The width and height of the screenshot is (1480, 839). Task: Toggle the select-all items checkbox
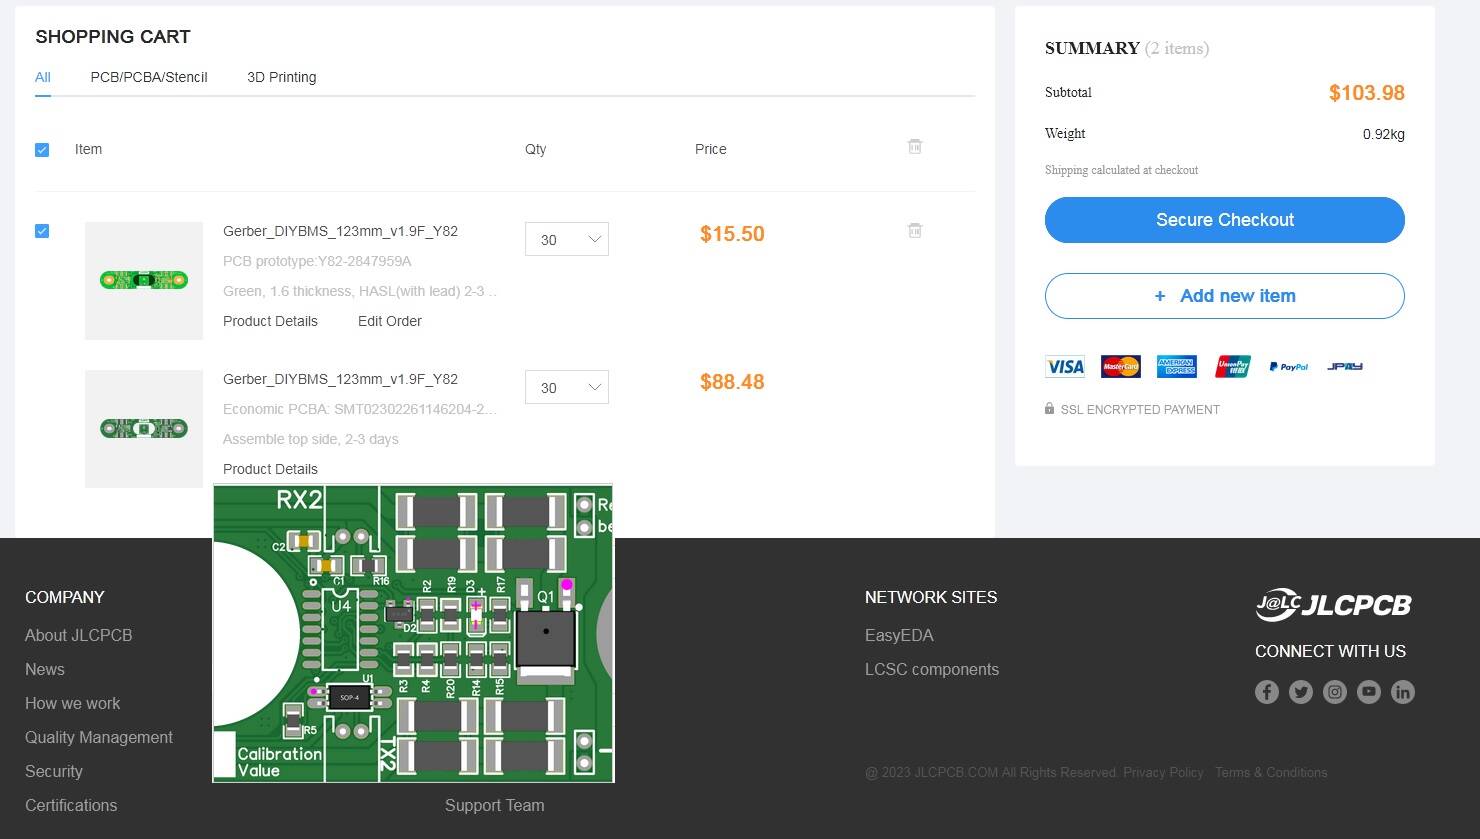[x=42, y=150]
